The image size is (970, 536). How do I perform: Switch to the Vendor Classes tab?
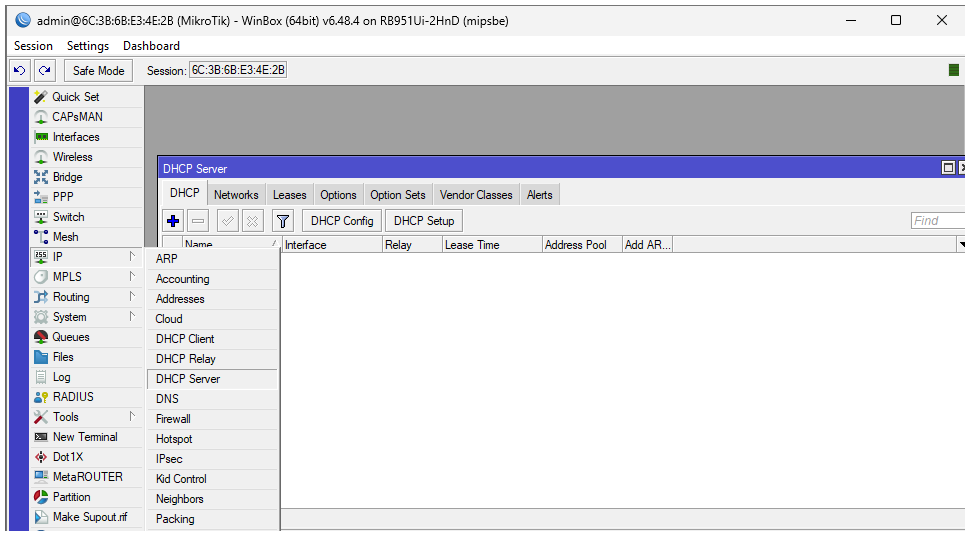pos(476,194)
